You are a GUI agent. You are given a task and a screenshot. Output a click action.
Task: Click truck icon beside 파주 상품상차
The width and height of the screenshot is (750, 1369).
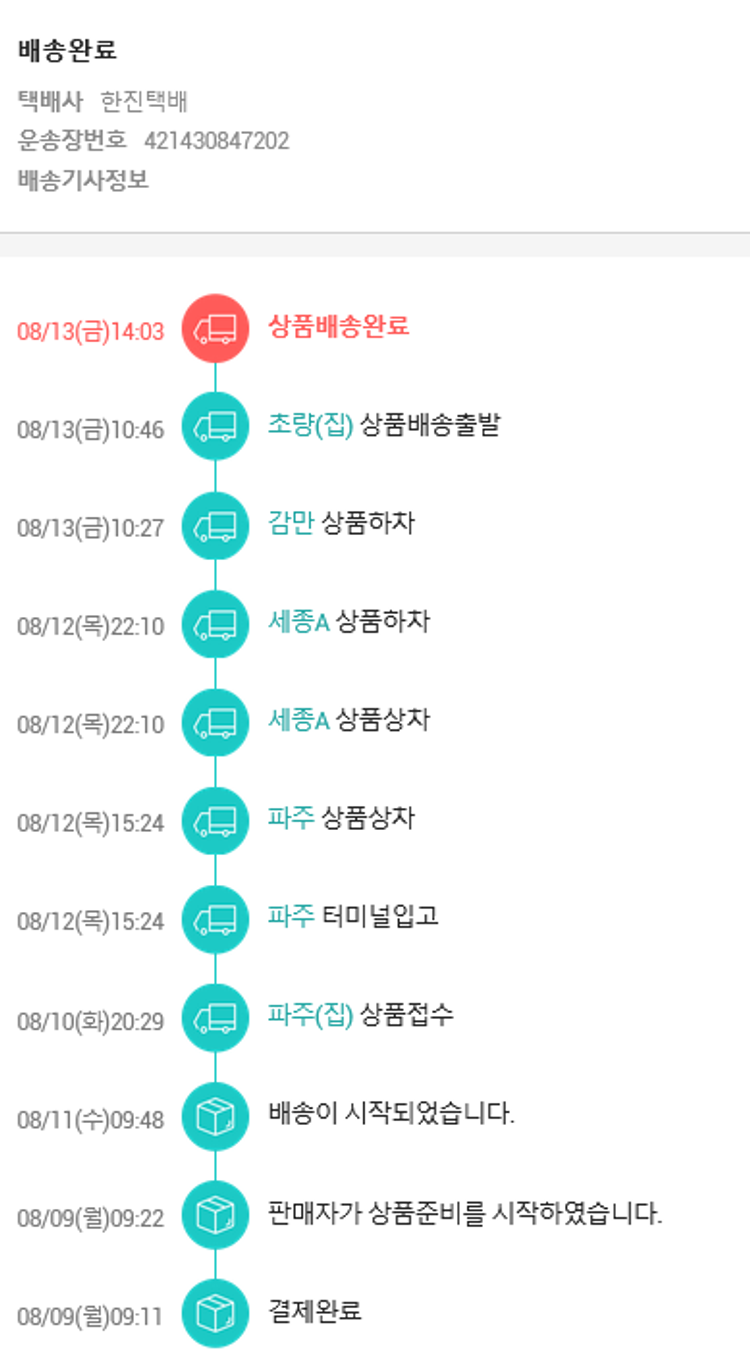tap(215, 821)
